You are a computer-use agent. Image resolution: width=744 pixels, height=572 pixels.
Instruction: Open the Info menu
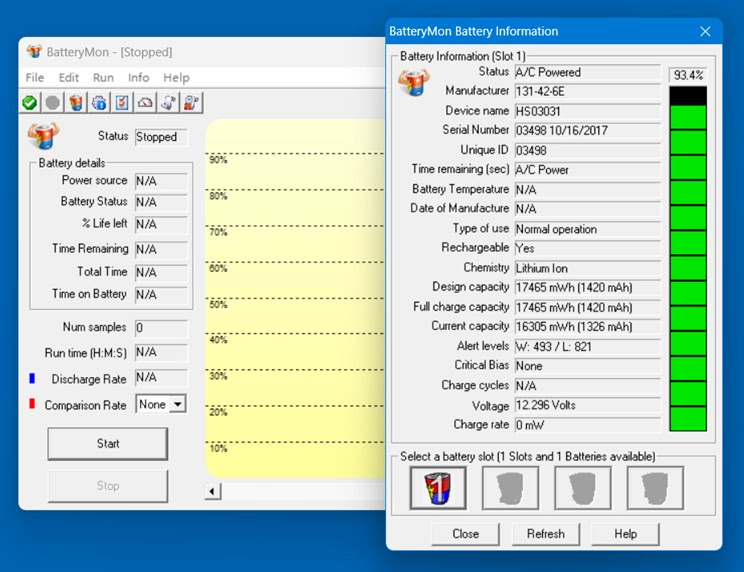(x=139, y=77)
